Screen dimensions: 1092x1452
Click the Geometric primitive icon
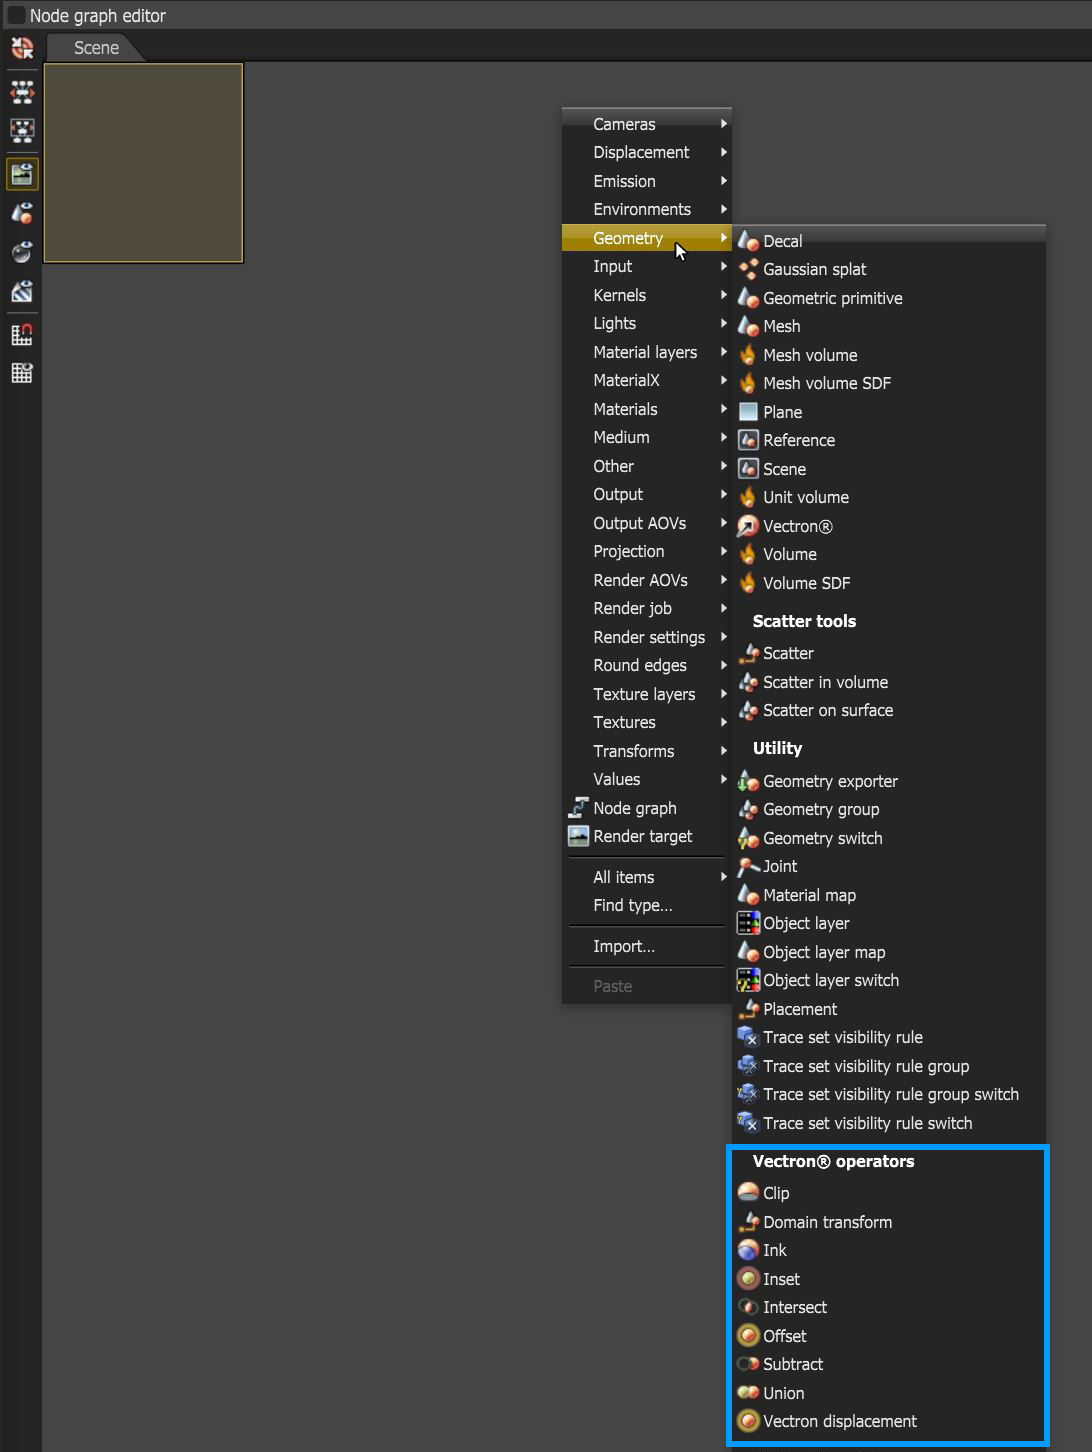click(x=748, y=298)
